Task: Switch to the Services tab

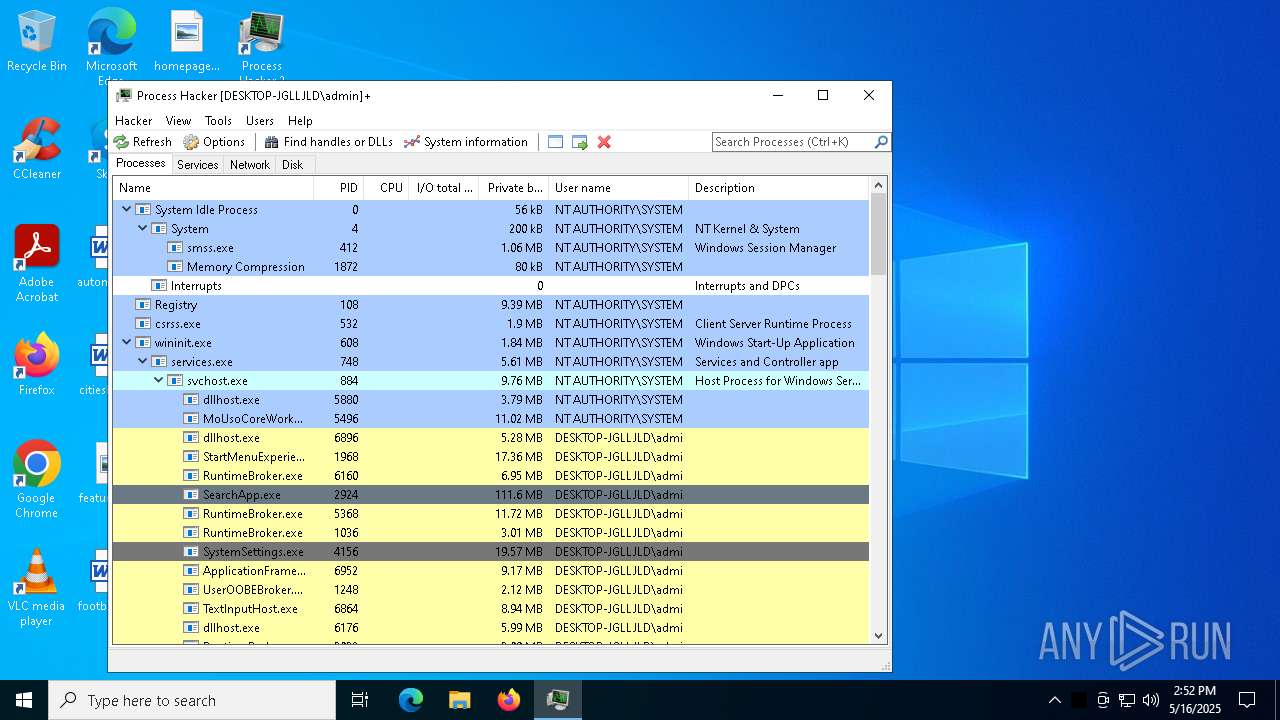Action: coord(198,165)
